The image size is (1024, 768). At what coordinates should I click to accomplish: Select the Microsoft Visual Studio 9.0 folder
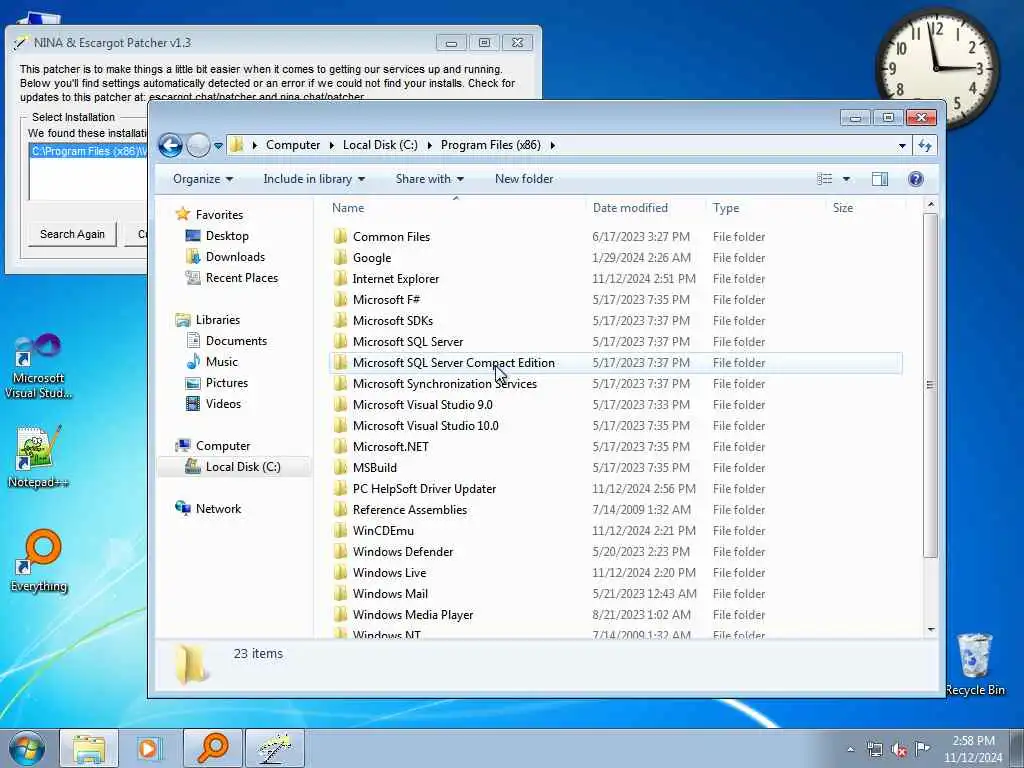coord(423,405)
